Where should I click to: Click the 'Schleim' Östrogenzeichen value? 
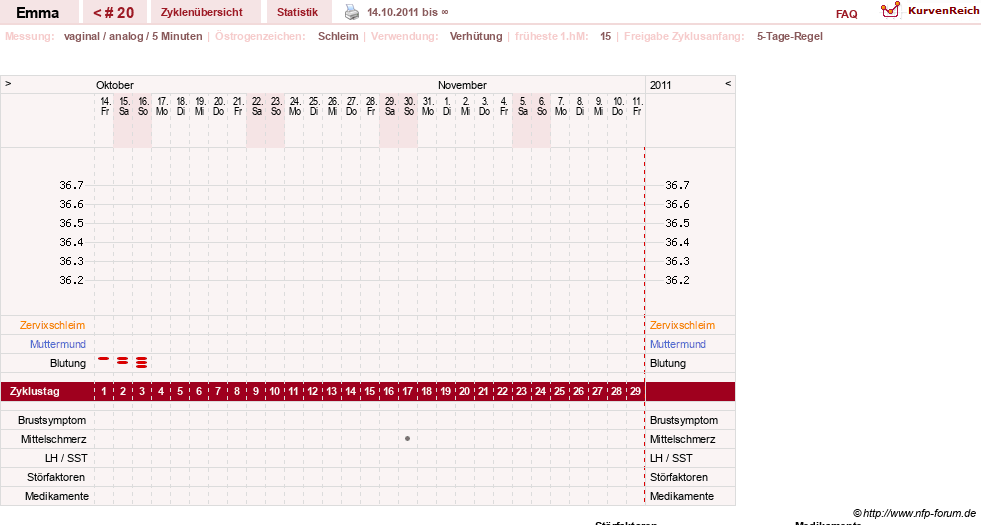(x=338, y=36)
